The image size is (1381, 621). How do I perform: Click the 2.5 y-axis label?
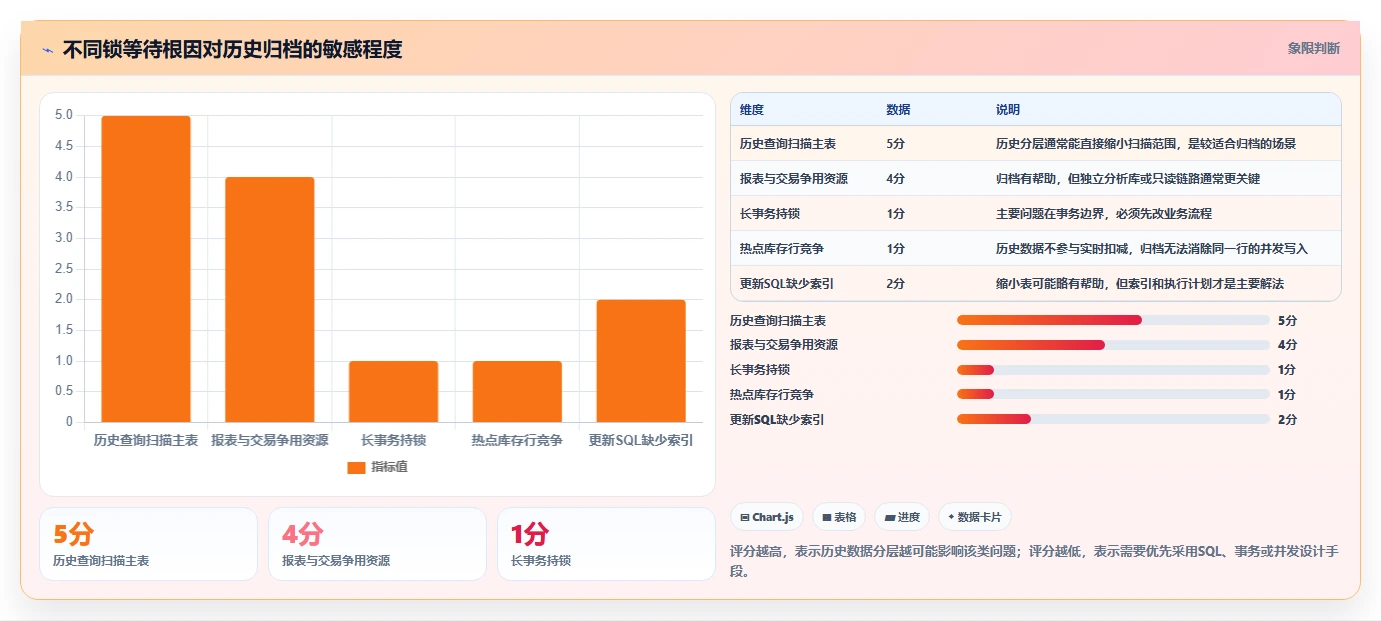point(63,269)
